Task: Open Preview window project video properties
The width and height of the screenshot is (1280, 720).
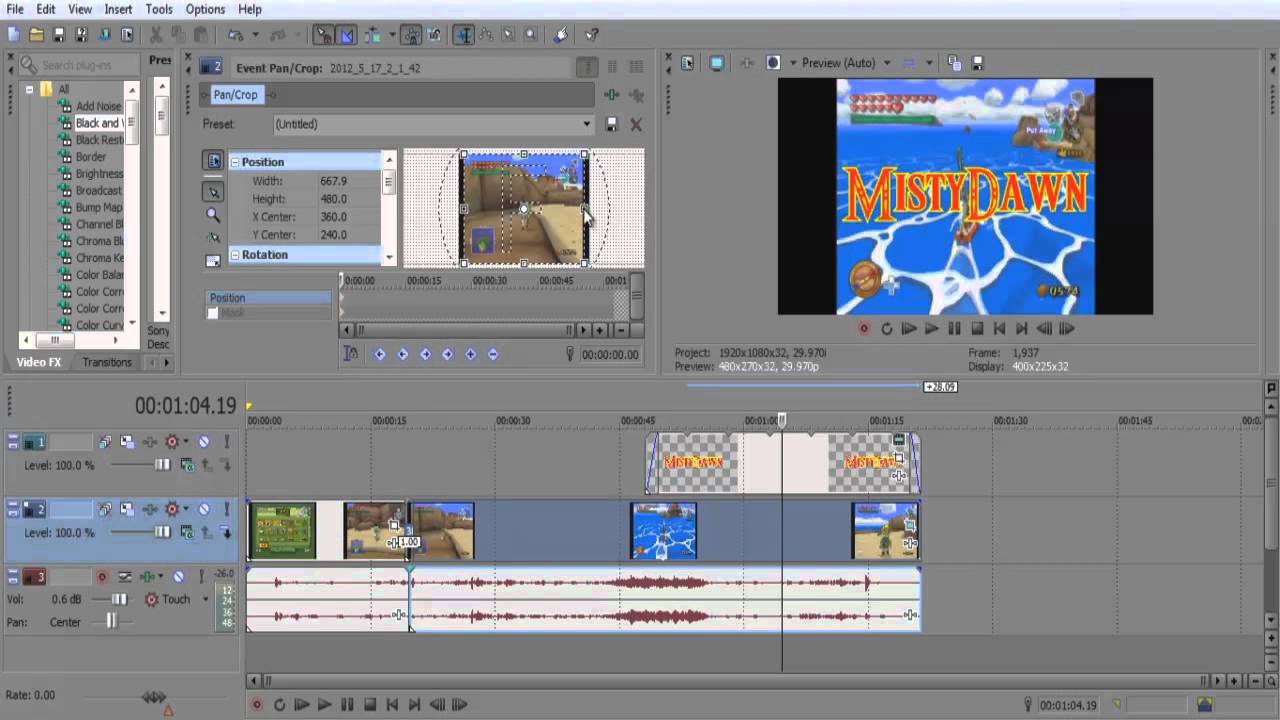Action: [687, 62]
